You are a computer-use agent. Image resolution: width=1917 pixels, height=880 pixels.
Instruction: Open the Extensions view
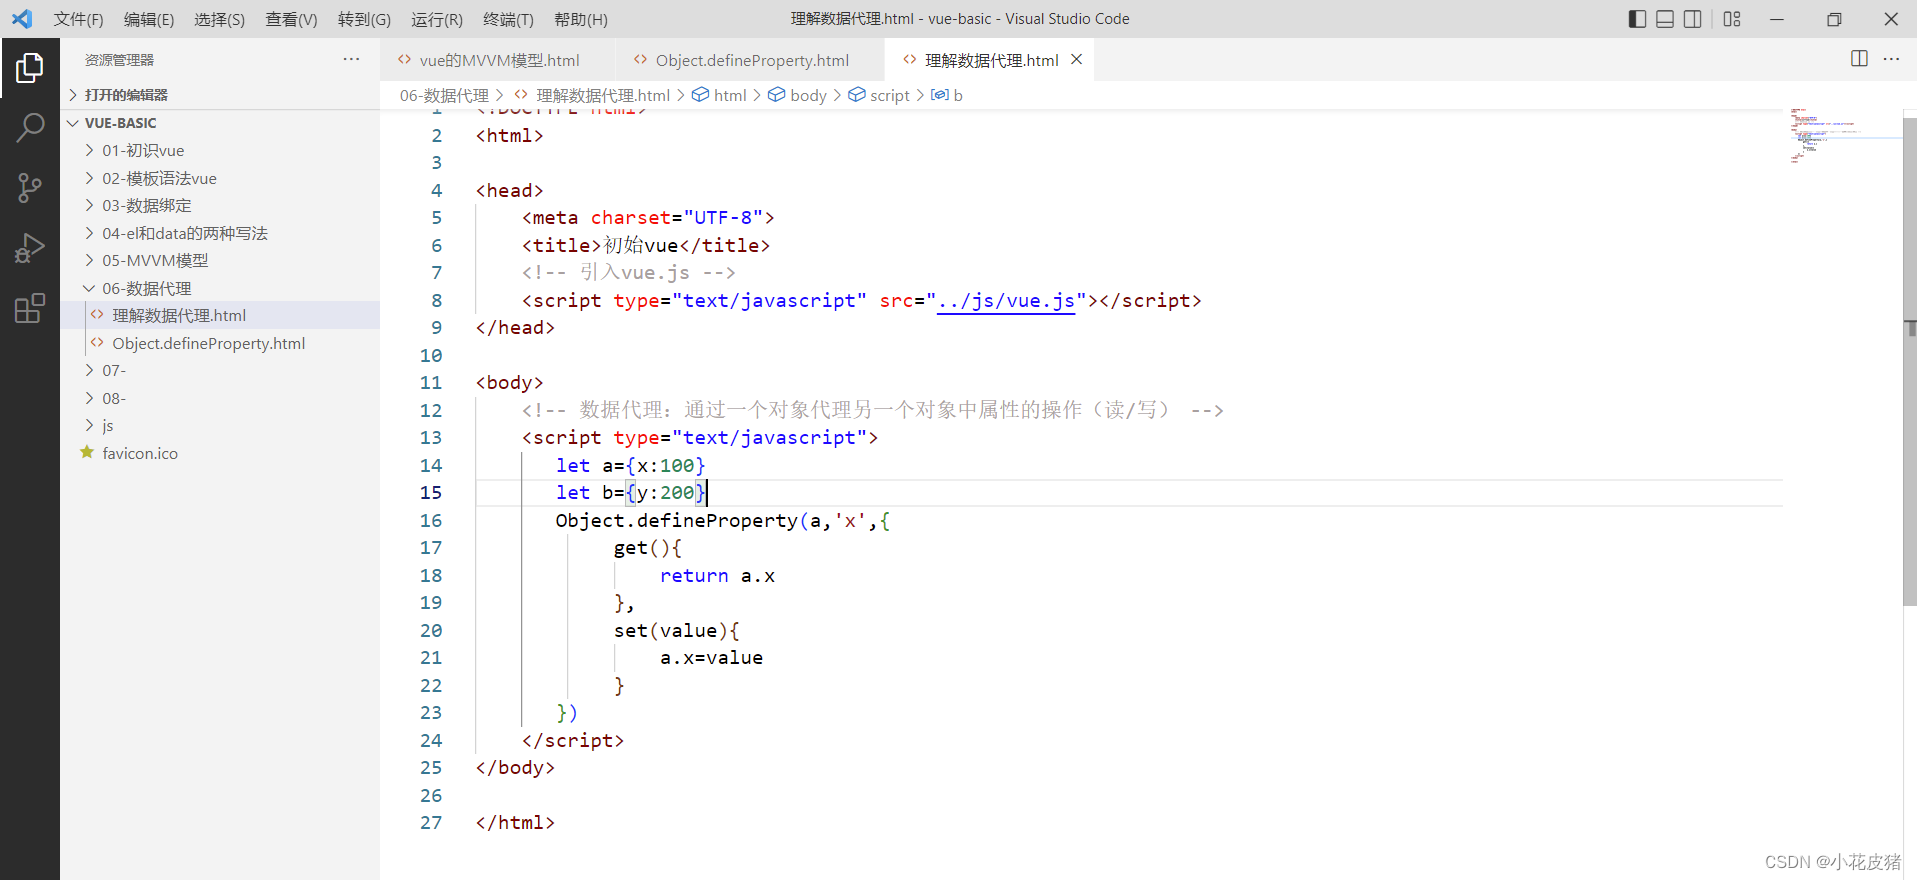pyautogui.click(x=30, y=308)
